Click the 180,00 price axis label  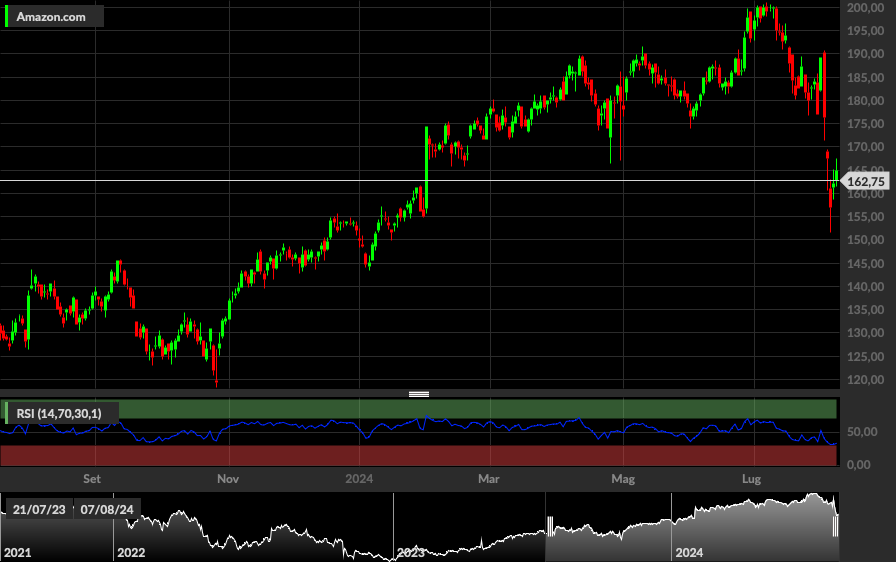865,101
